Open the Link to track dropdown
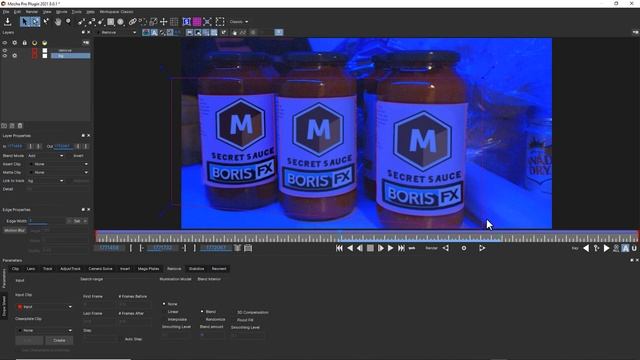Viewport: 640px width, 360px height. tap(45, 180)
